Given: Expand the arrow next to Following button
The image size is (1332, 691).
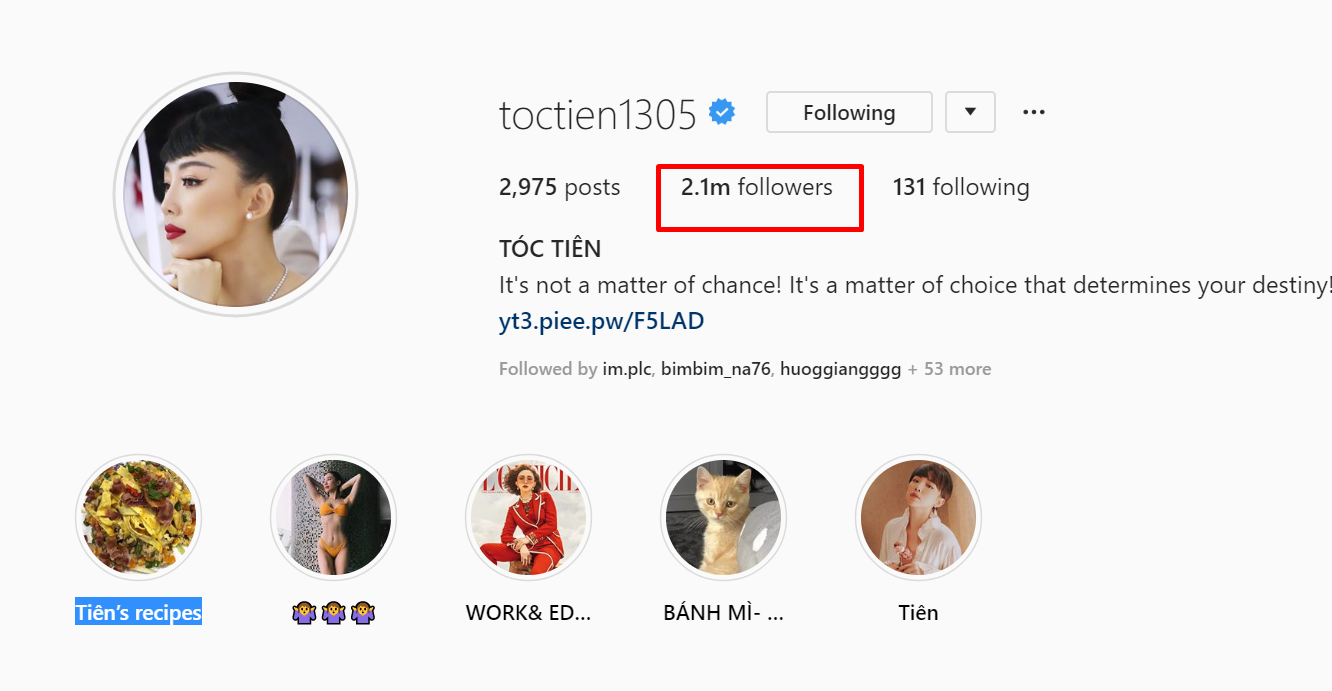Looking at the screenshot, I should pyautogui.click(x=970, y=112).
